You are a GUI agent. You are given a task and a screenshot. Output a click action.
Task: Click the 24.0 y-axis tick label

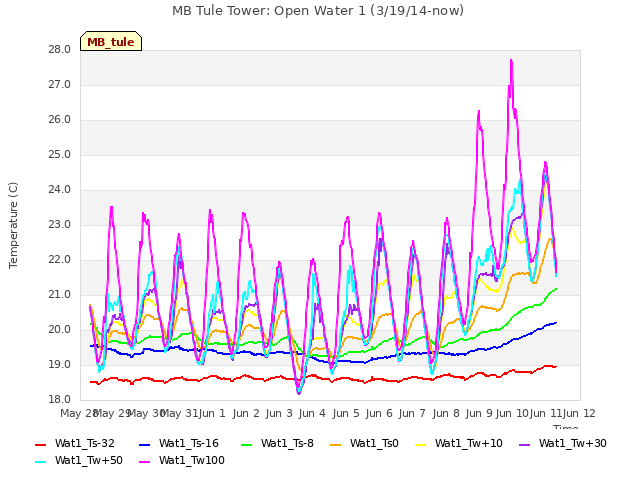[x=60, y=190]
